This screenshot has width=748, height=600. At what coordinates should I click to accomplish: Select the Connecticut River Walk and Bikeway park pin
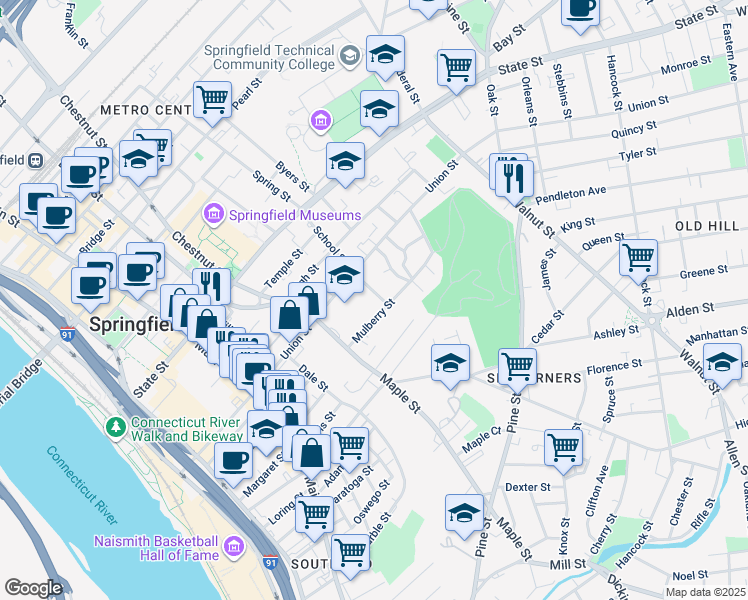pos(117,427)
